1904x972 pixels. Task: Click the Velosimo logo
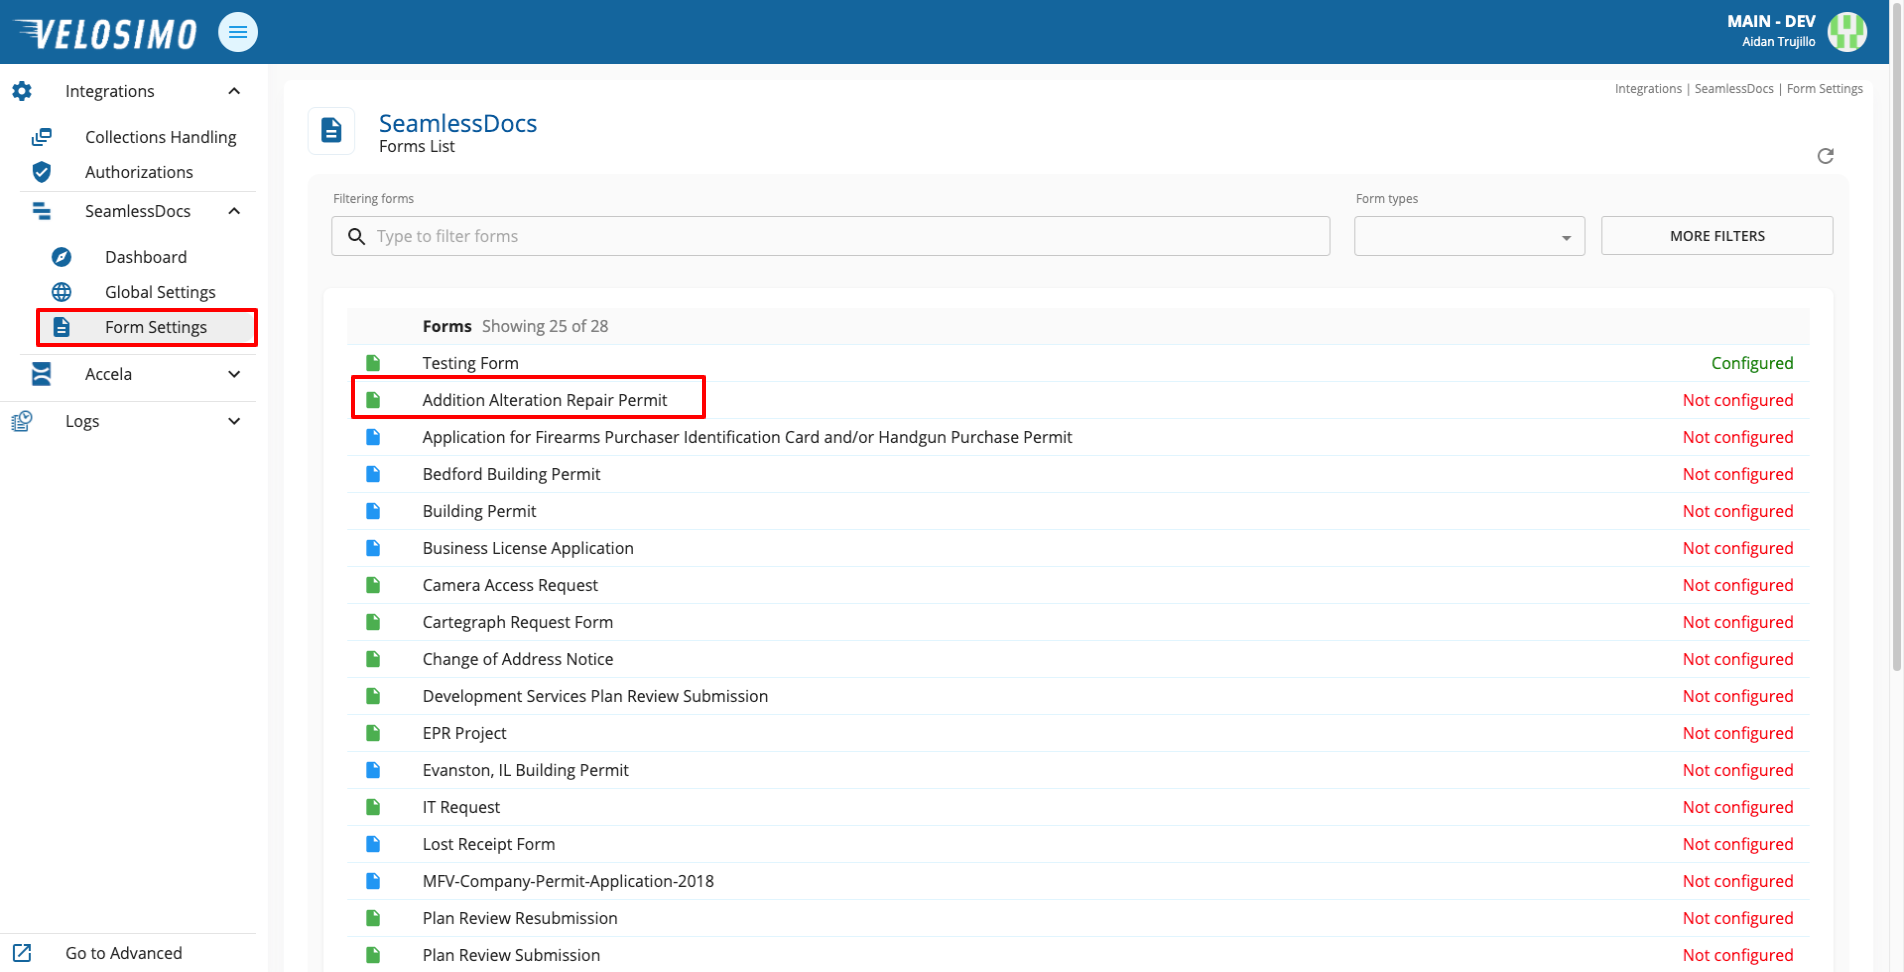(106, 33)
